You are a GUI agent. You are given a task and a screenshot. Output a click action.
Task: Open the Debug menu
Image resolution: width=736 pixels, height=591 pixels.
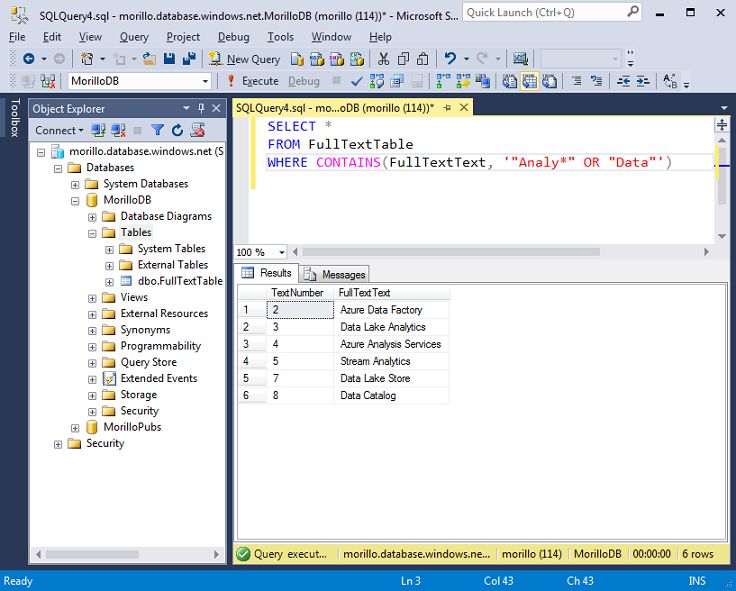click(233, 37)
